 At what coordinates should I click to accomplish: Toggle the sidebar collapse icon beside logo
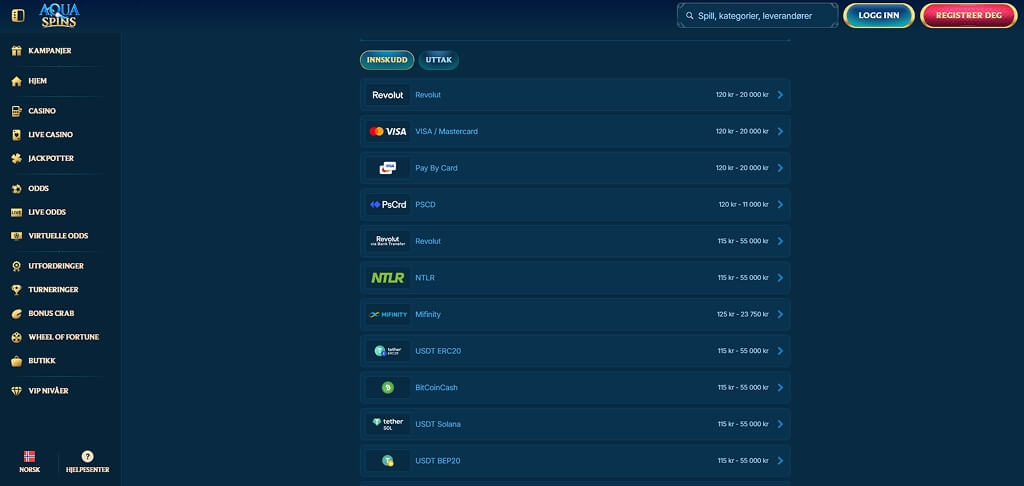point(18,15)
